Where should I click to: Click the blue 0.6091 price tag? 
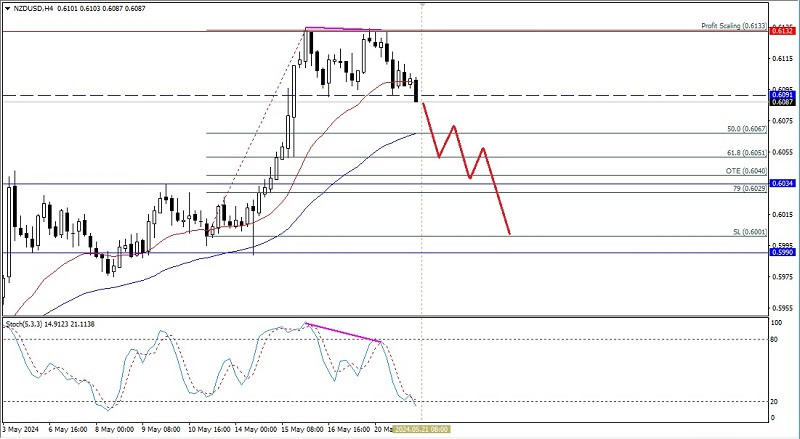click(782, 95)
